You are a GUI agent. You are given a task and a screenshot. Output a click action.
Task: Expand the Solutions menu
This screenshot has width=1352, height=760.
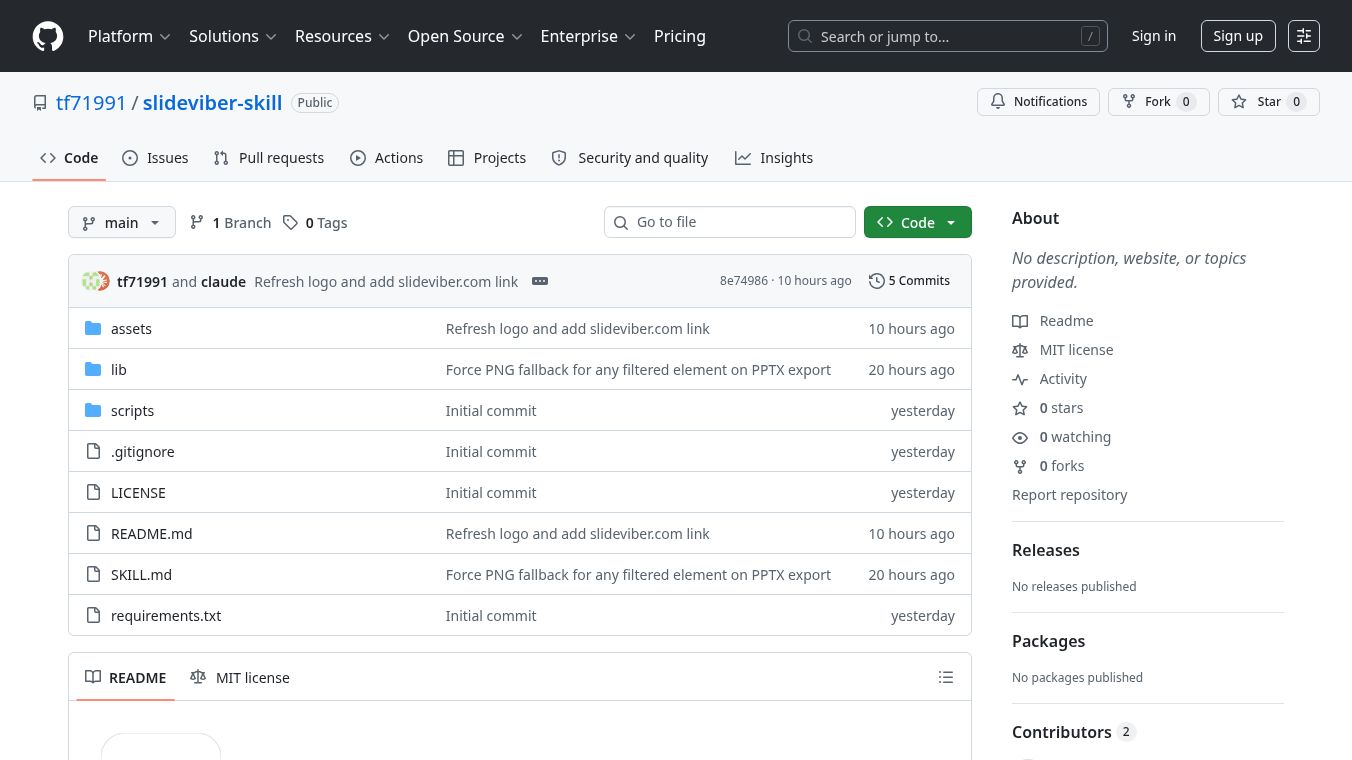click(233, 36)
